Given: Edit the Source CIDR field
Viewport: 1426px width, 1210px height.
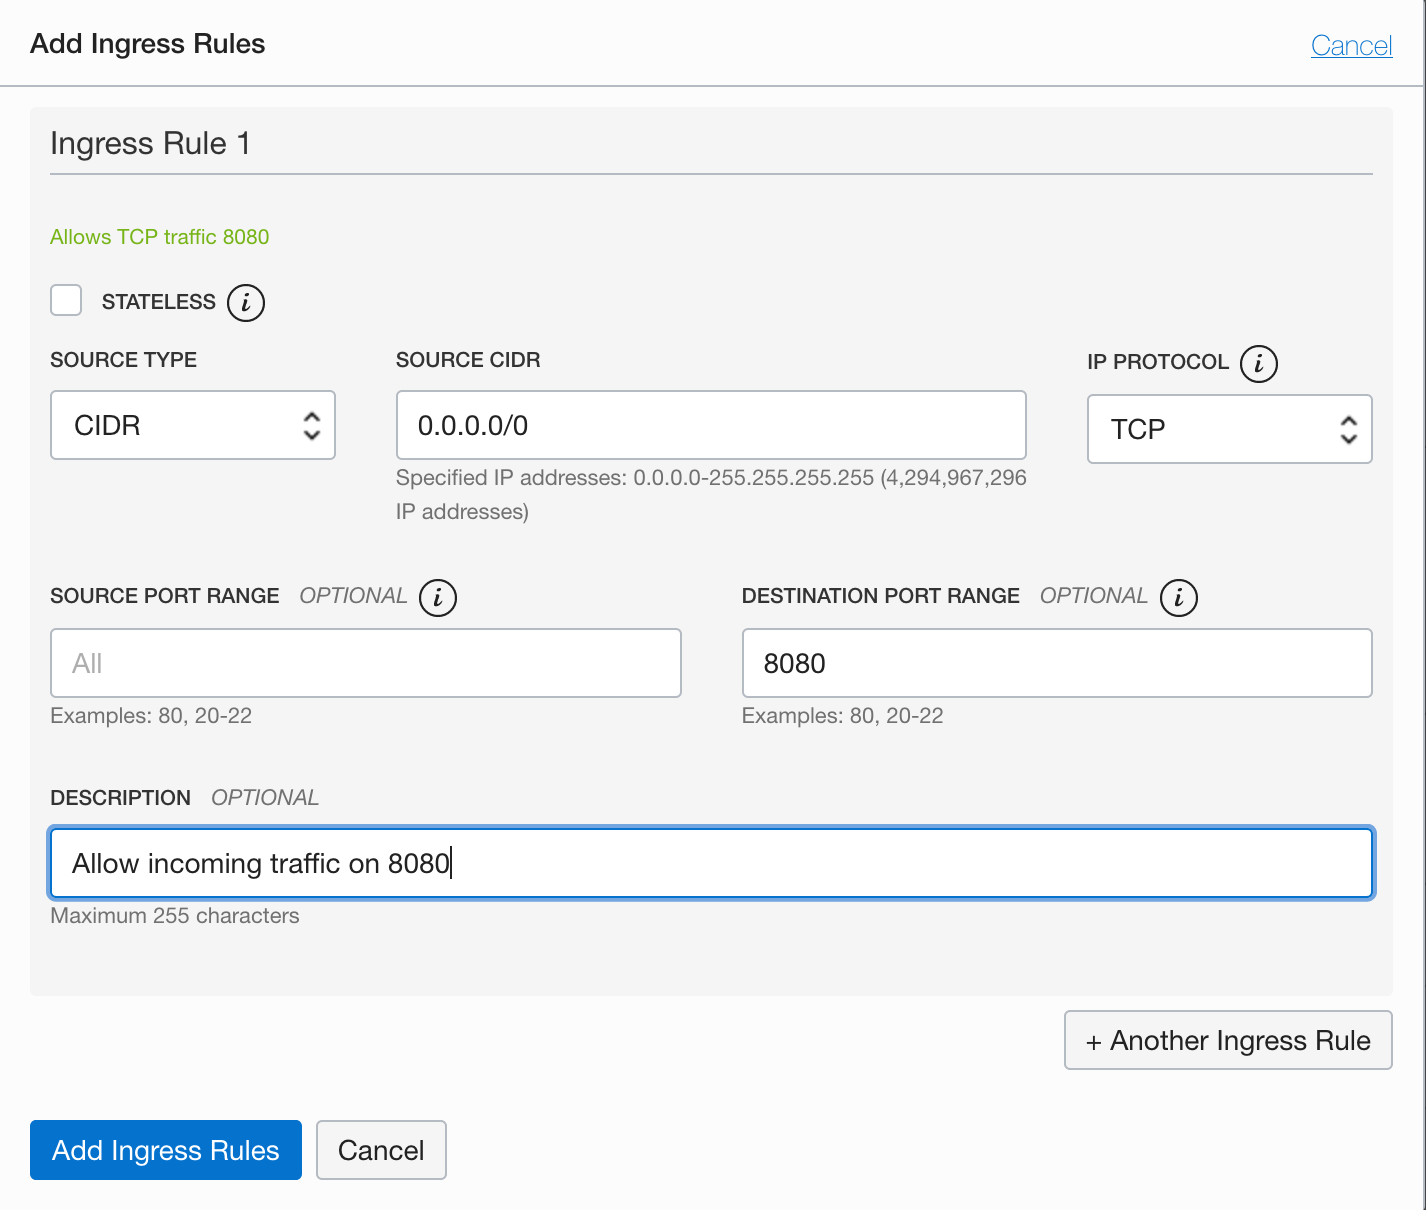Looking at the screenshot, I should (x=711, y=425).
